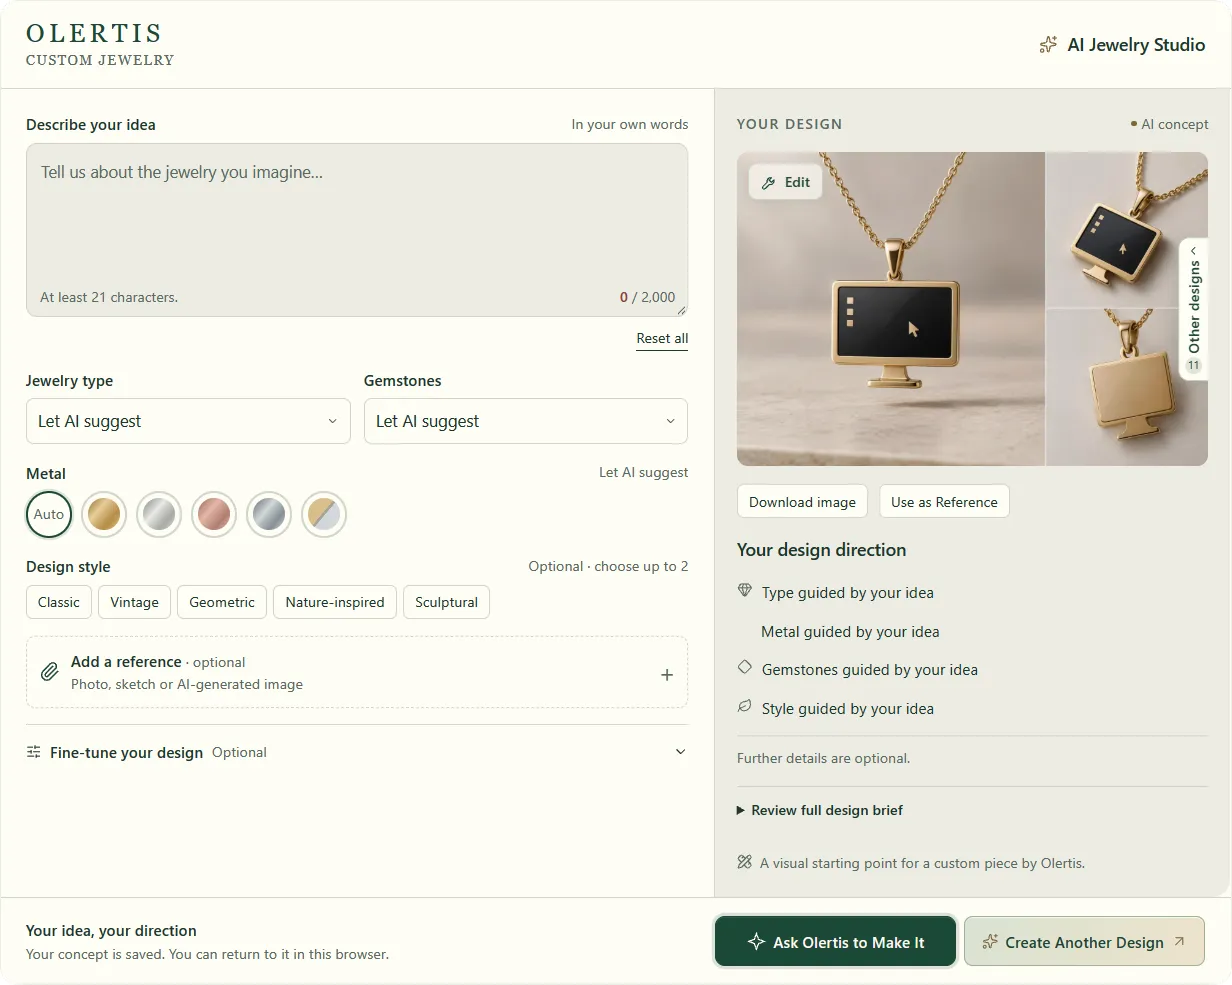Click in the Describe your idea text area
Screen dimensions: 1232x985
[357, 230]
